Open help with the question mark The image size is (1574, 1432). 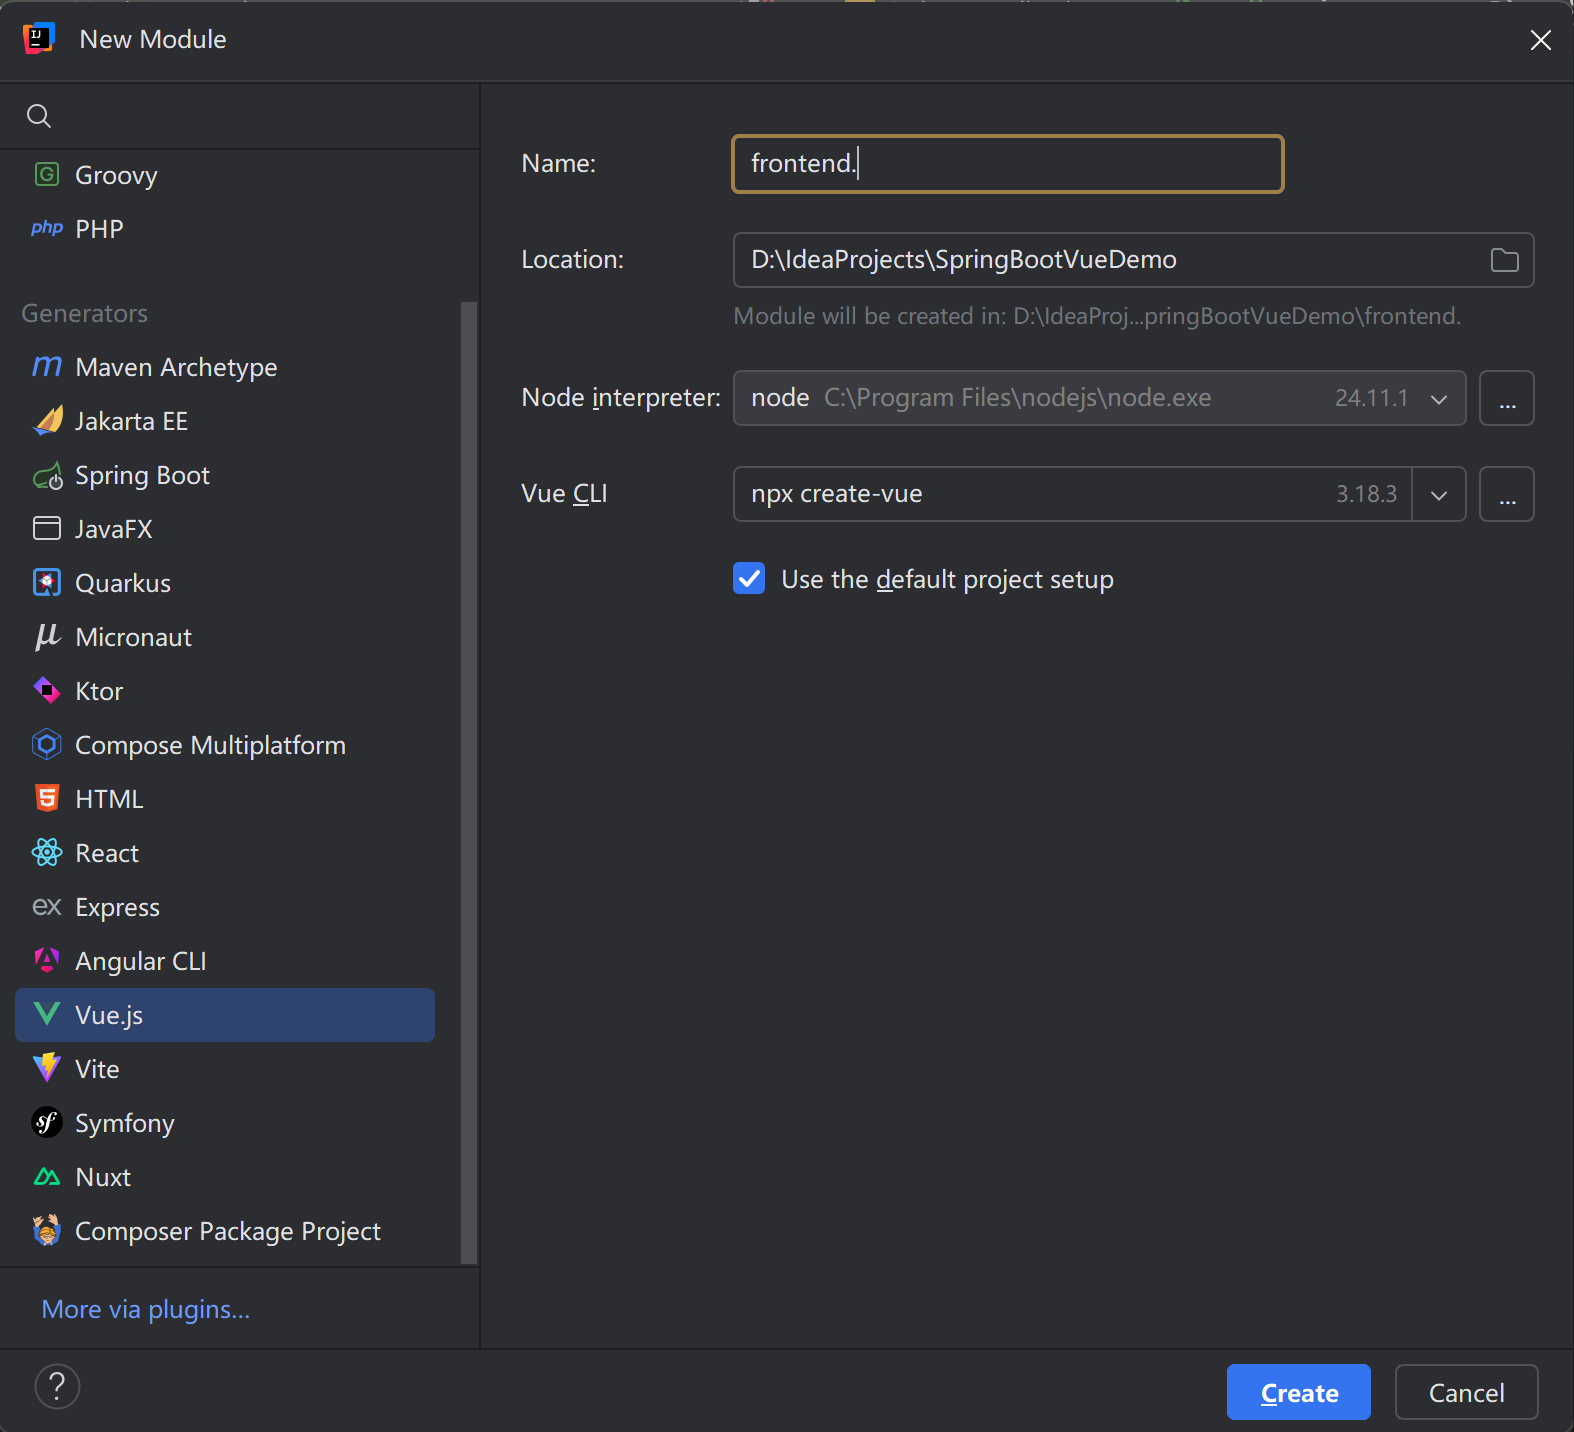tap(57, 1387)
